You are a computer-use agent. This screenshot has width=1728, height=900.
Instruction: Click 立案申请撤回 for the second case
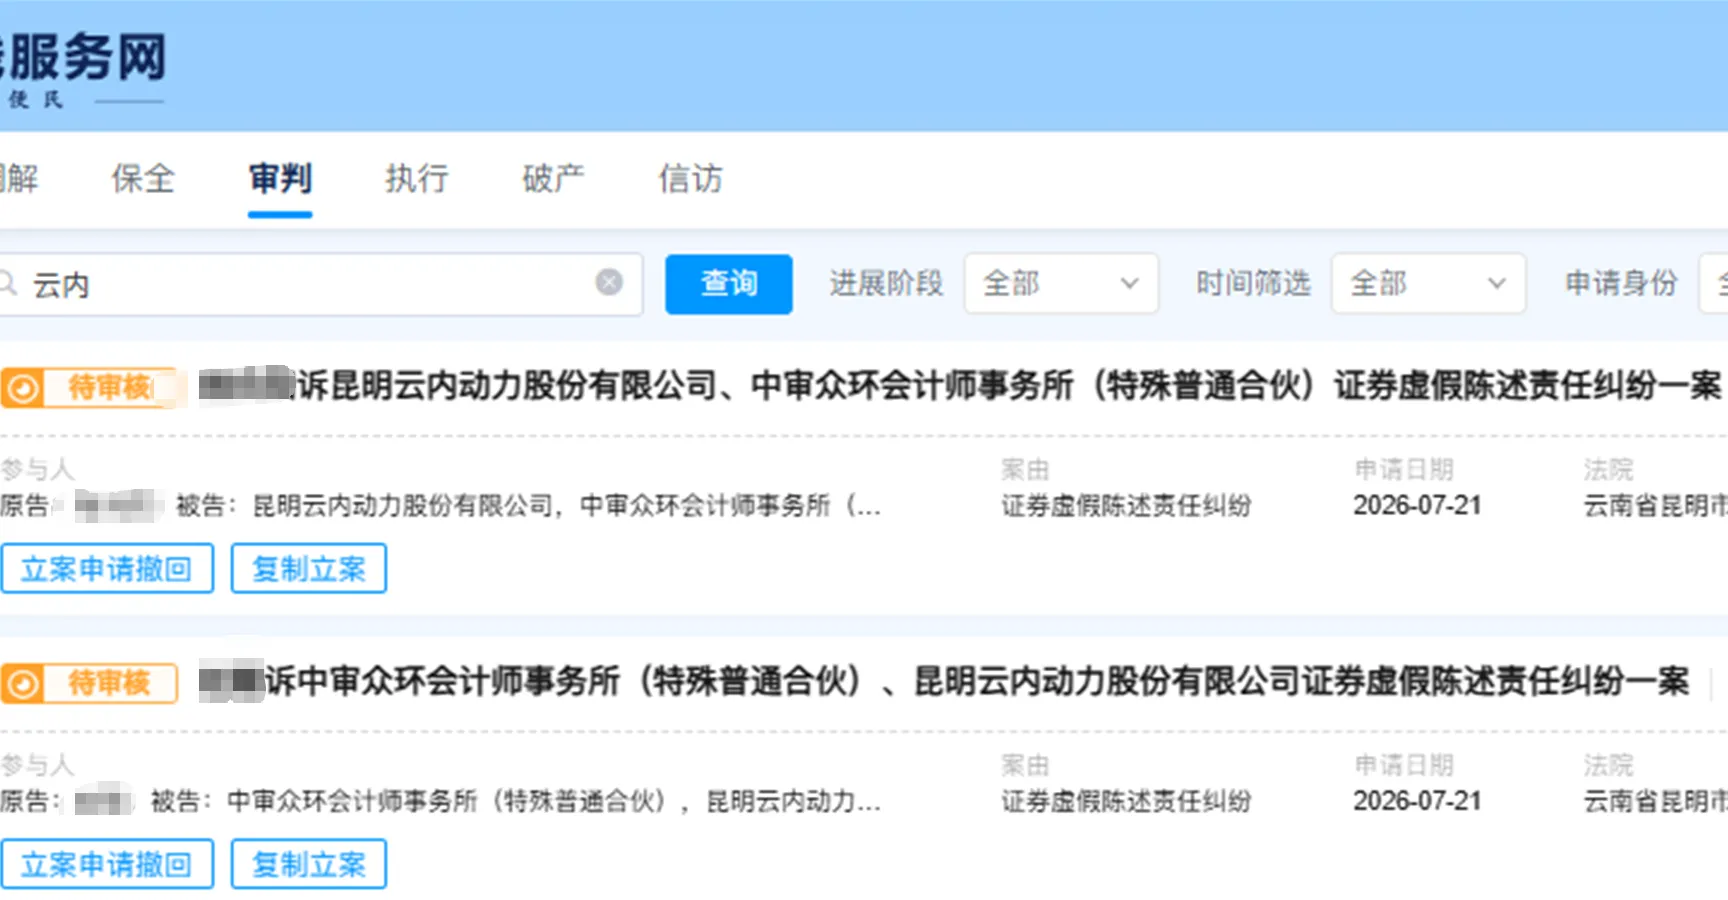pyautogui.click(x=107, y=864)
